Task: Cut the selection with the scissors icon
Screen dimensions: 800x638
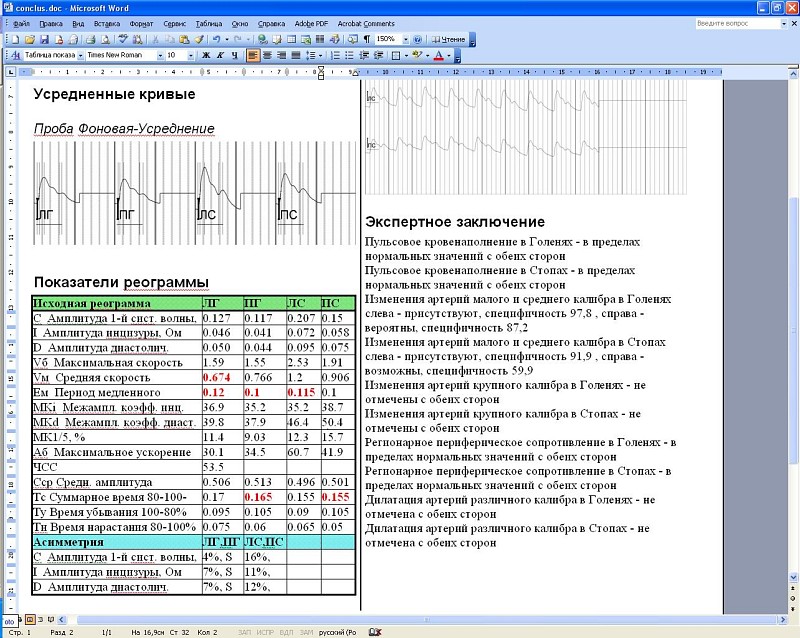Action: pyautogui.click(x=156, y=39)
